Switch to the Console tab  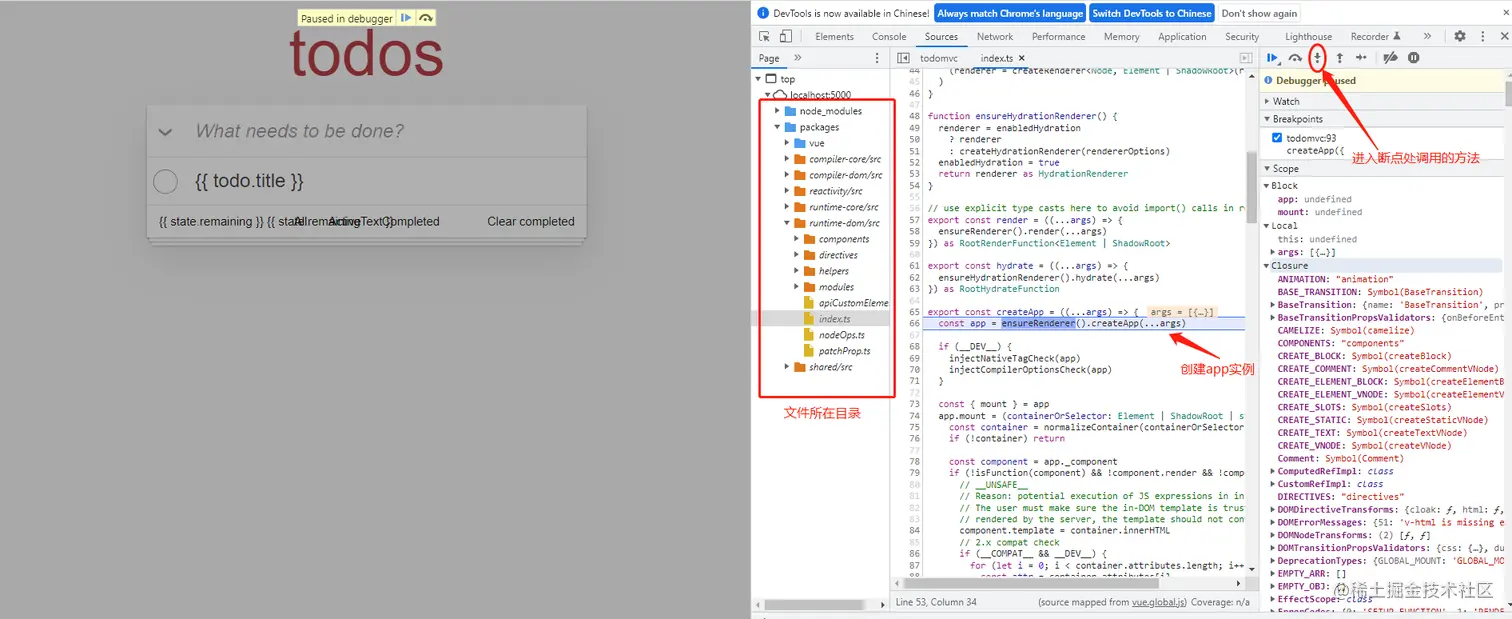[x=889, y=36]
